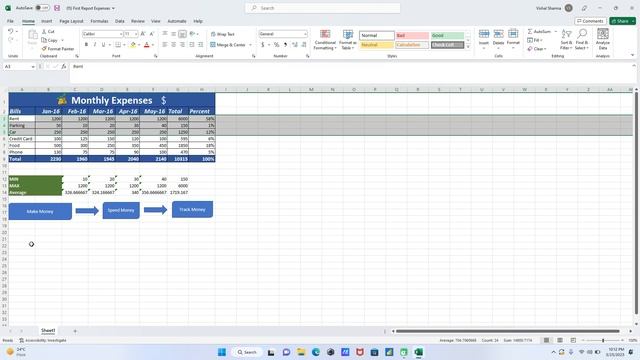Expand the cell styles gallery
Image resolution: width=640 pixels, height=360 pixels.
click(x=468, y=47)
